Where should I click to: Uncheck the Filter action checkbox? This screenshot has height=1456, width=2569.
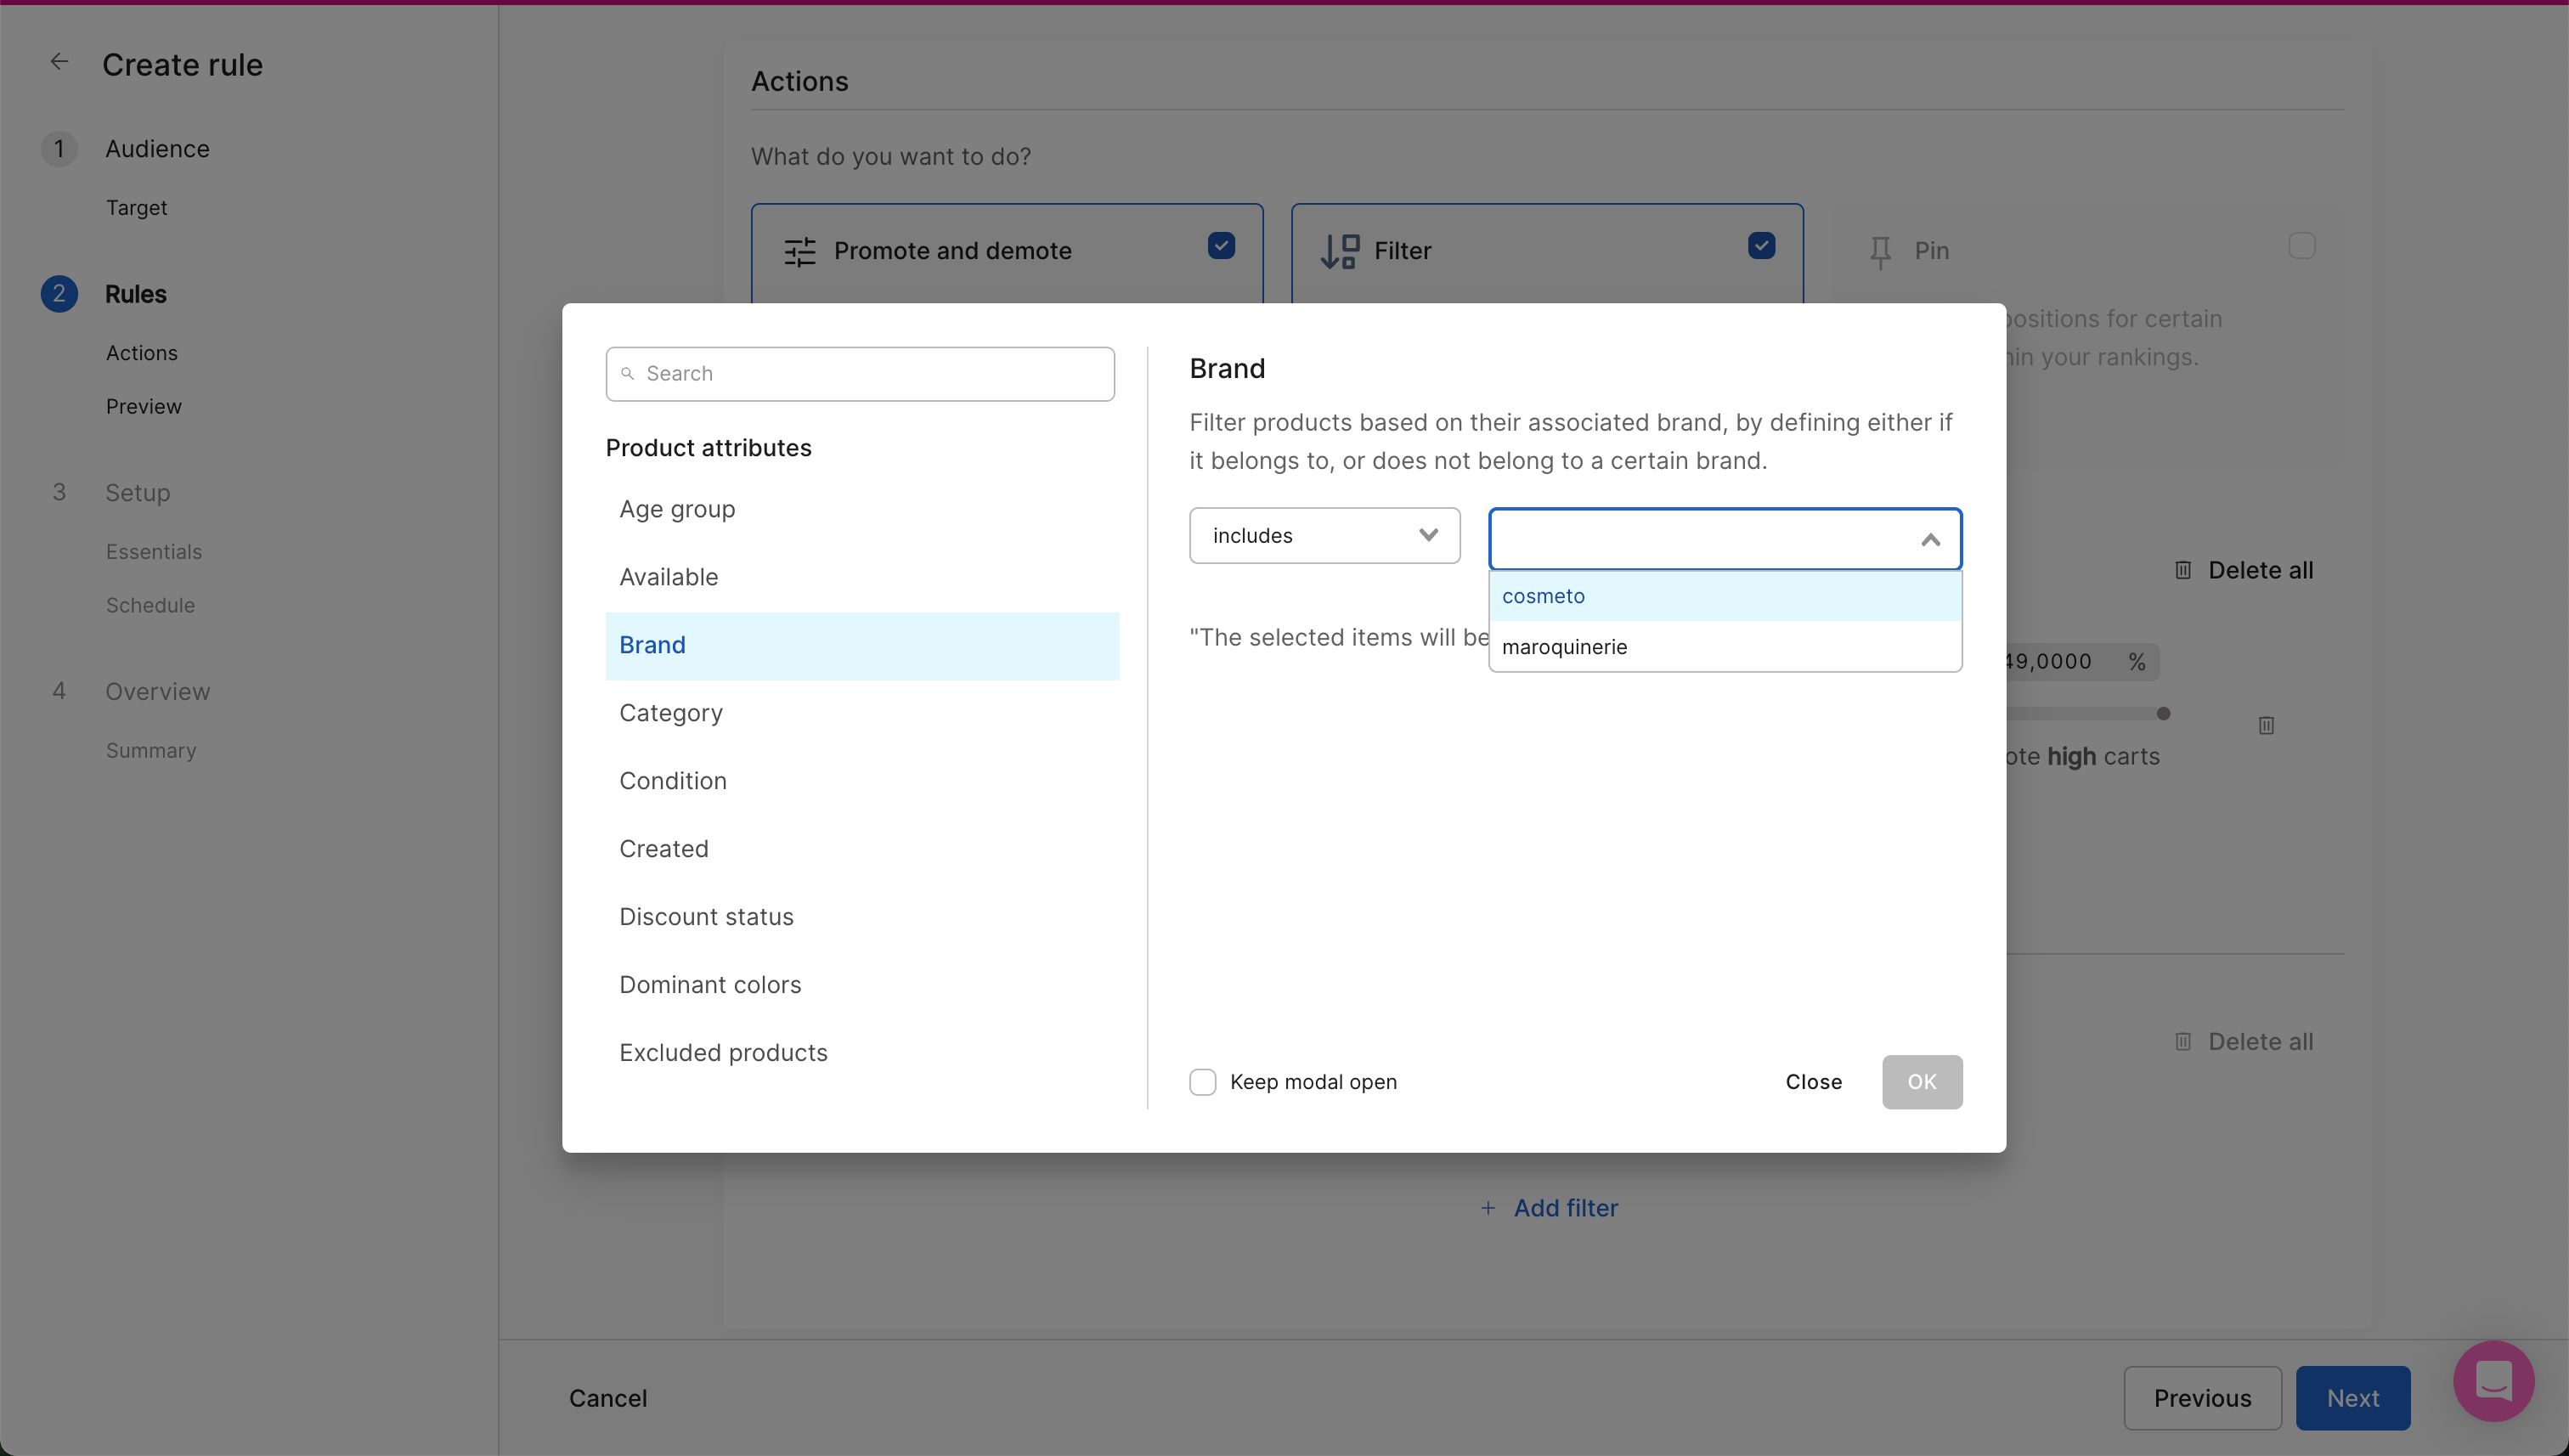(x=1761, y=246)
